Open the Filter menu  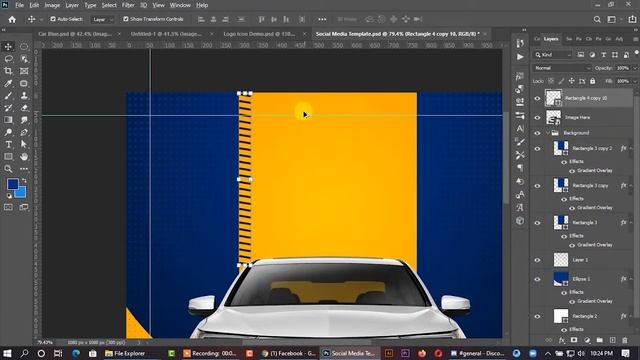click(x=128, y=5)
